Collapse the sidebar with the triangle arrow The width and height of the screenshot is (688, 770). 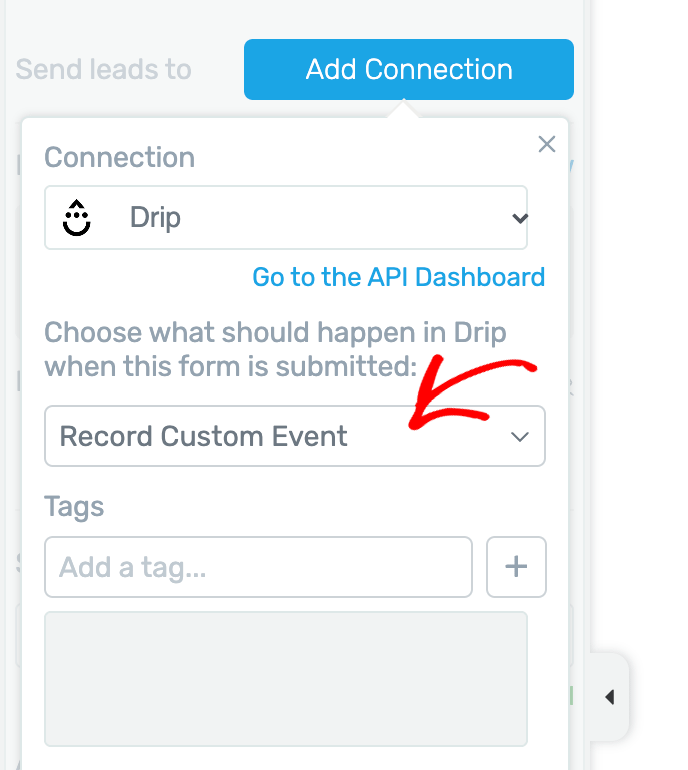pyautogui.click(x=609, y=697)
